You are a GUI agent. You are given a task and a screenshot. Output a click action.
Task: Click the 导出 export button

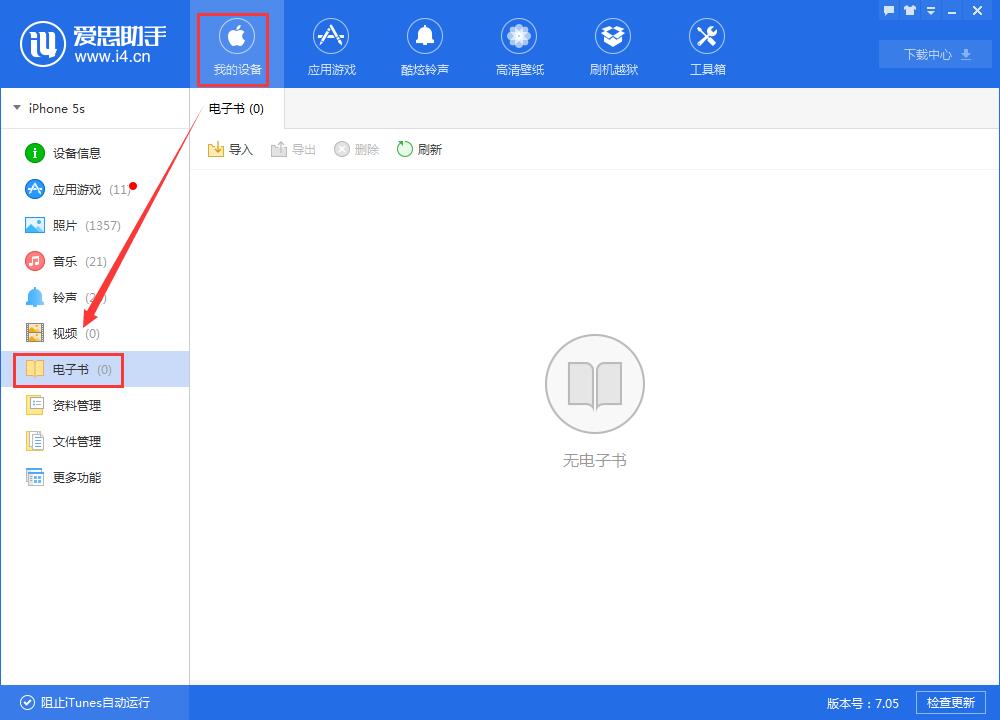point(293,149)
